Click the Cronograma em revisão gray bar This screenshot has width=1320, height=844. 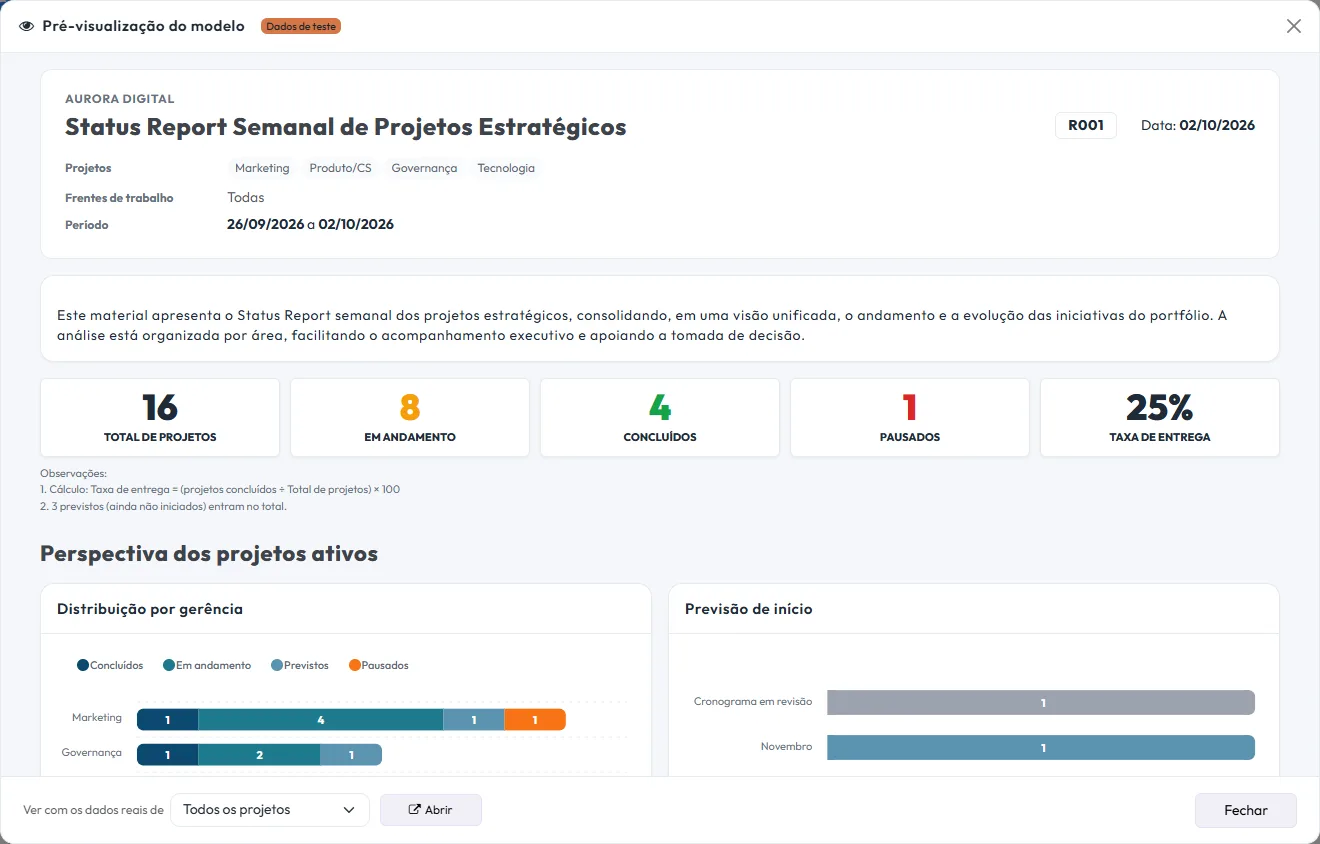(1041, 703)
